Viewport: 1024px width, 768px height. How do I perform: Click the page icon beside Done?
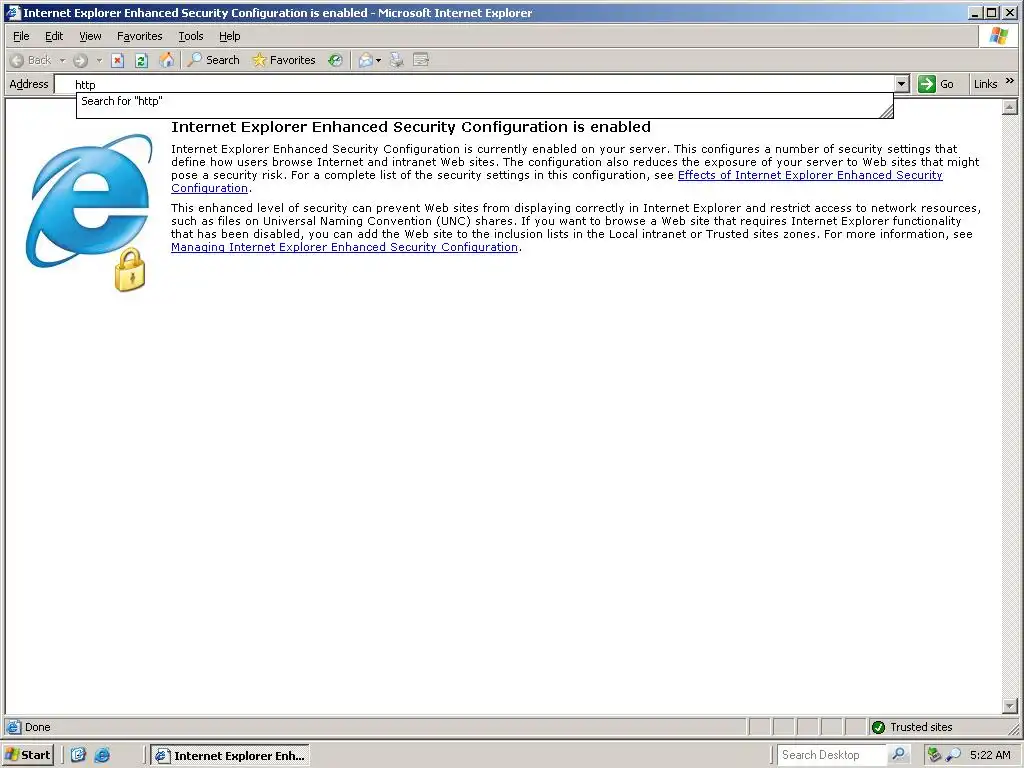tap(13, 727)
